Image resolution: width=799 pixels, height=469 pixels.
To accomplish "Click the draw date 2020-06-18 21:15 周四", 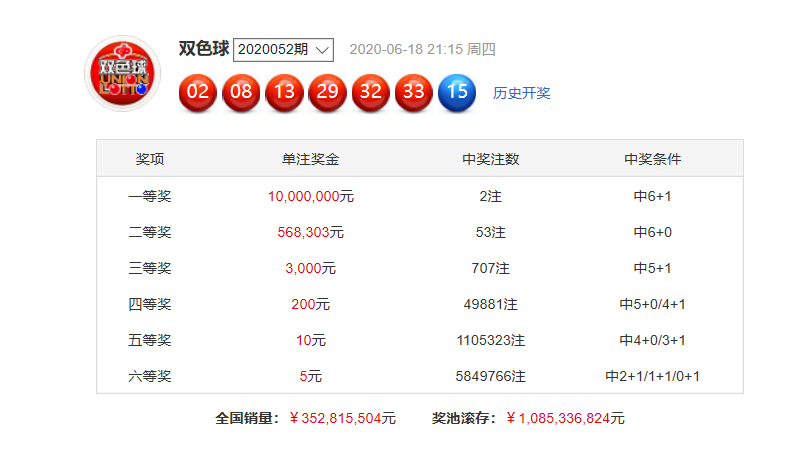I will tap(422, 49).
